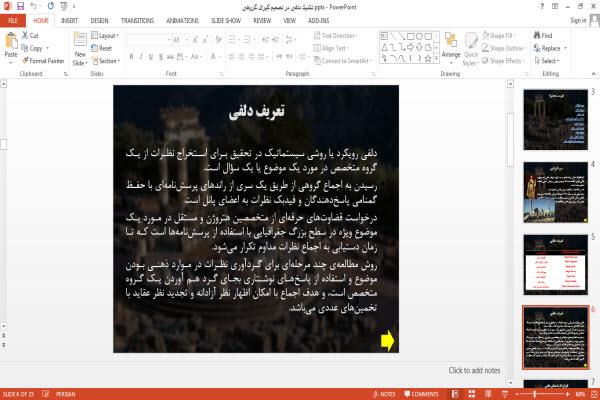Switch to Slide Sorter view icon

click(x=472, y=394)
